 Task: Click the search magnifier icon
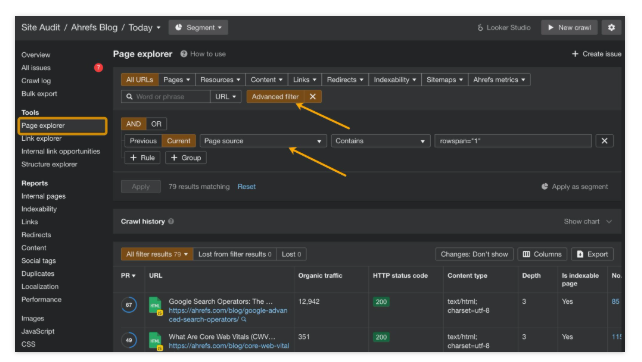click(129, 97)
